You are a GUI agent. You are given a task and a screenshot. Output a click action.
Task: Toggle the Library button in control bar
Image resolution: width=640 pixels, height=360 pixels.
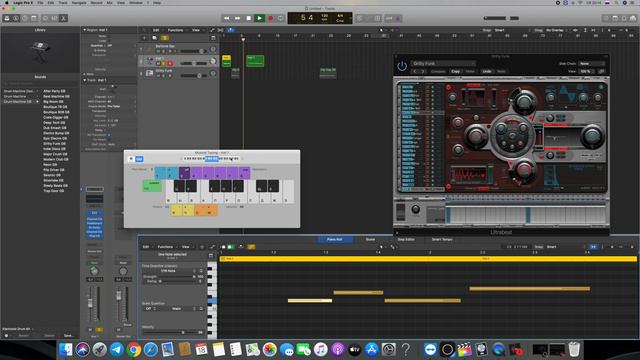pyautogui.click(x=7, y=18)
